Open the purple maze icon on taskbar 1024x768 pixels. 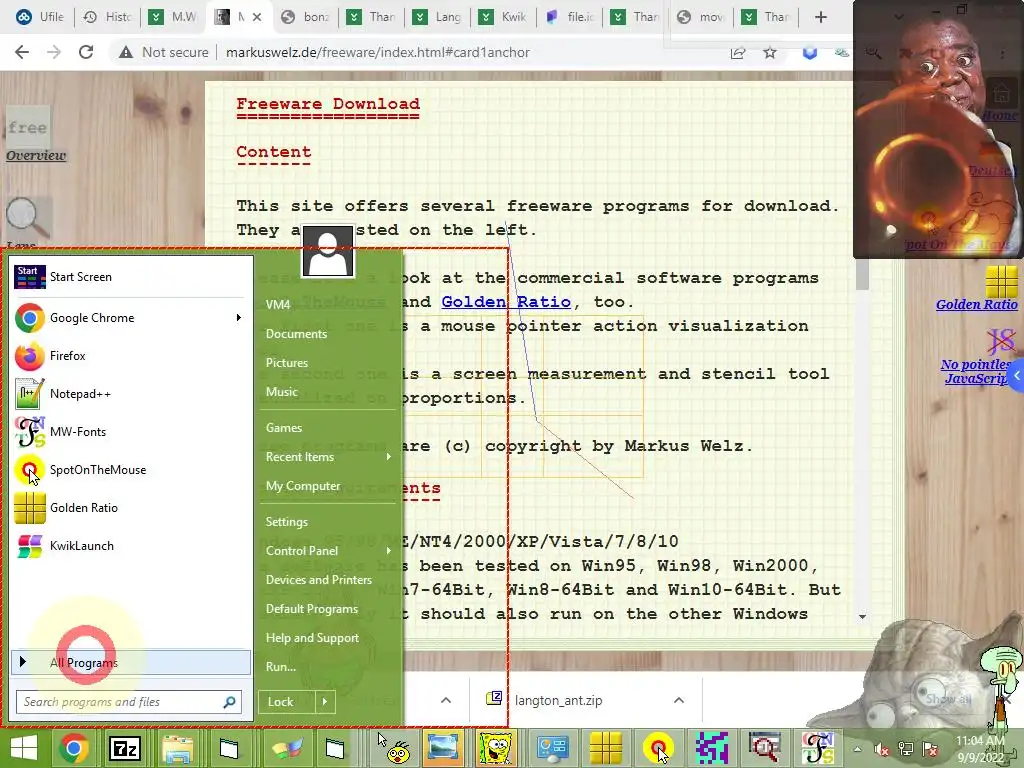click(711, 748)
